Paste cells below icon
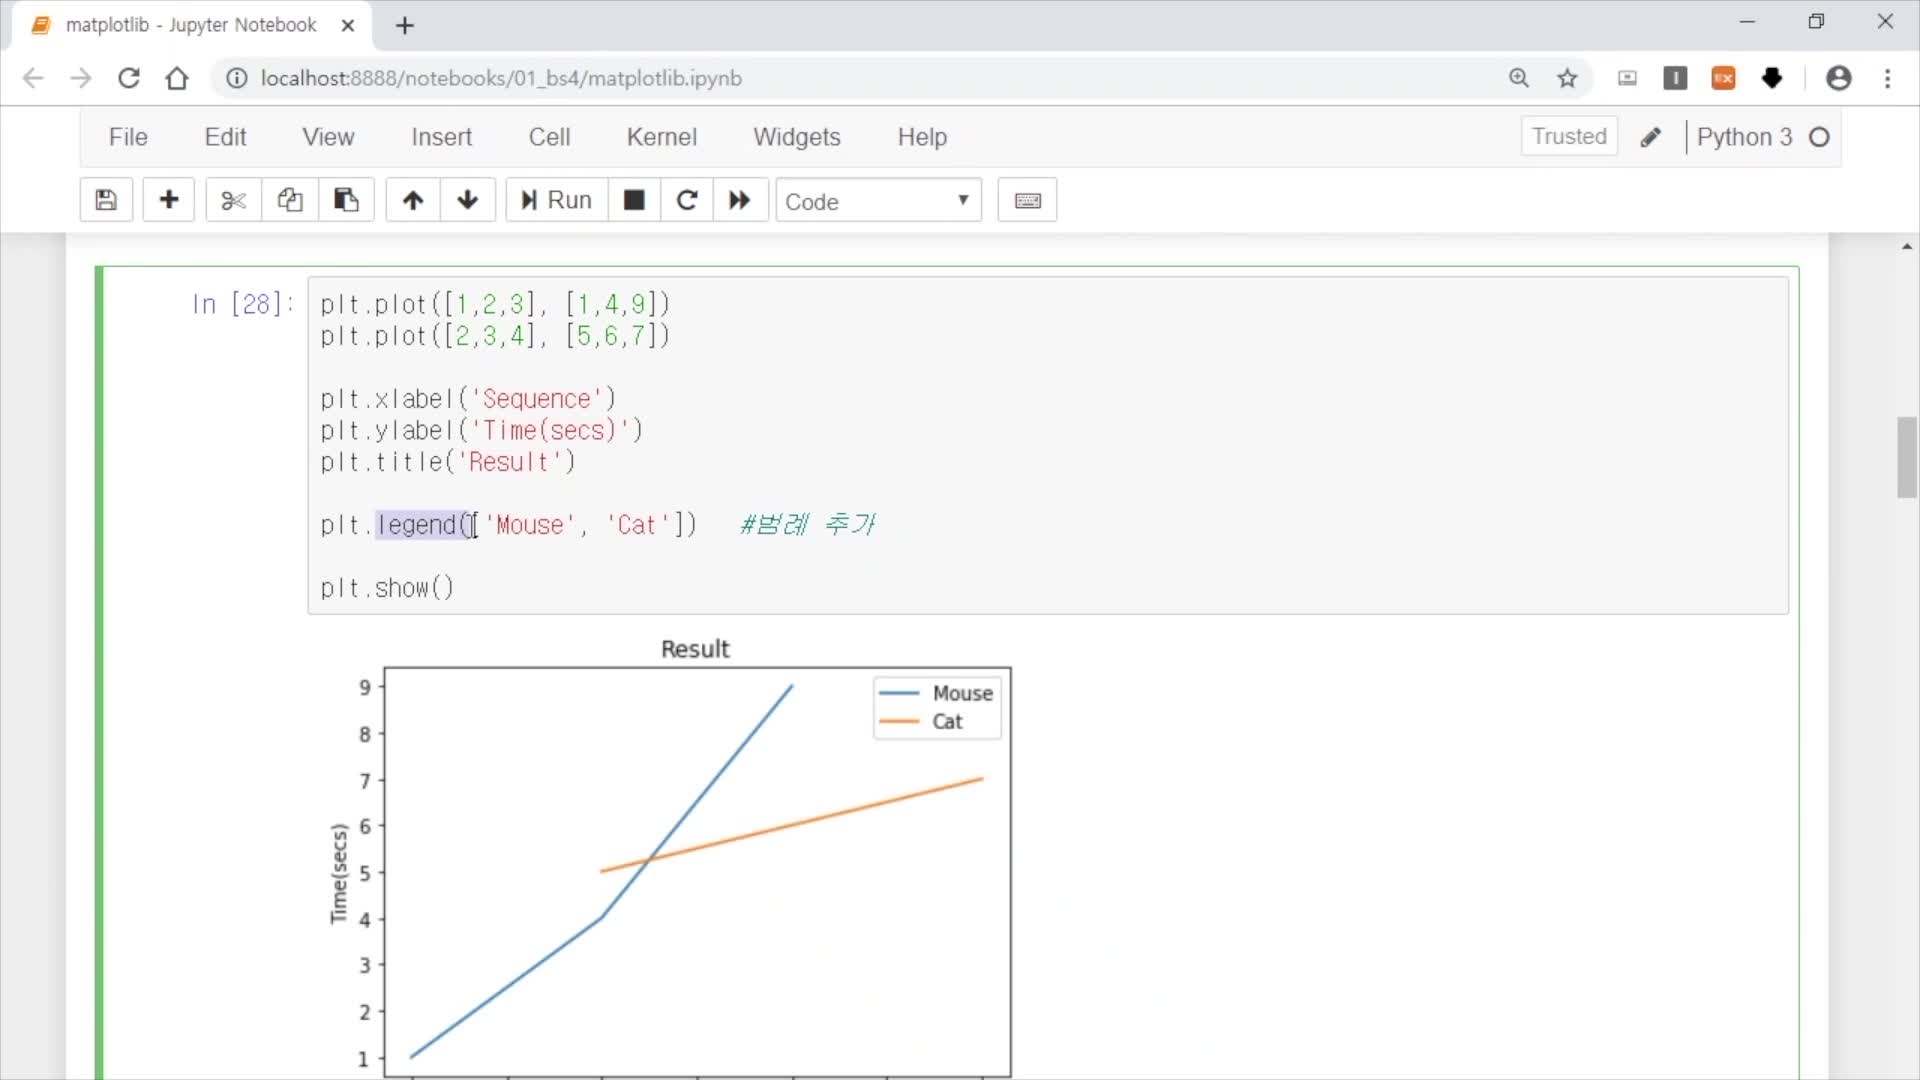Viewport: 1920px width, 1080px height. point(346,200)
